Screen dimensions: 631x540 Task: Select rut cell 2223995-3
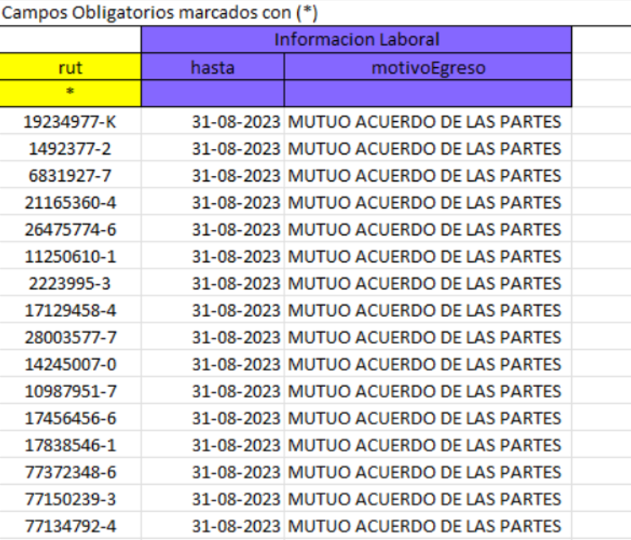tap(70, 283)
